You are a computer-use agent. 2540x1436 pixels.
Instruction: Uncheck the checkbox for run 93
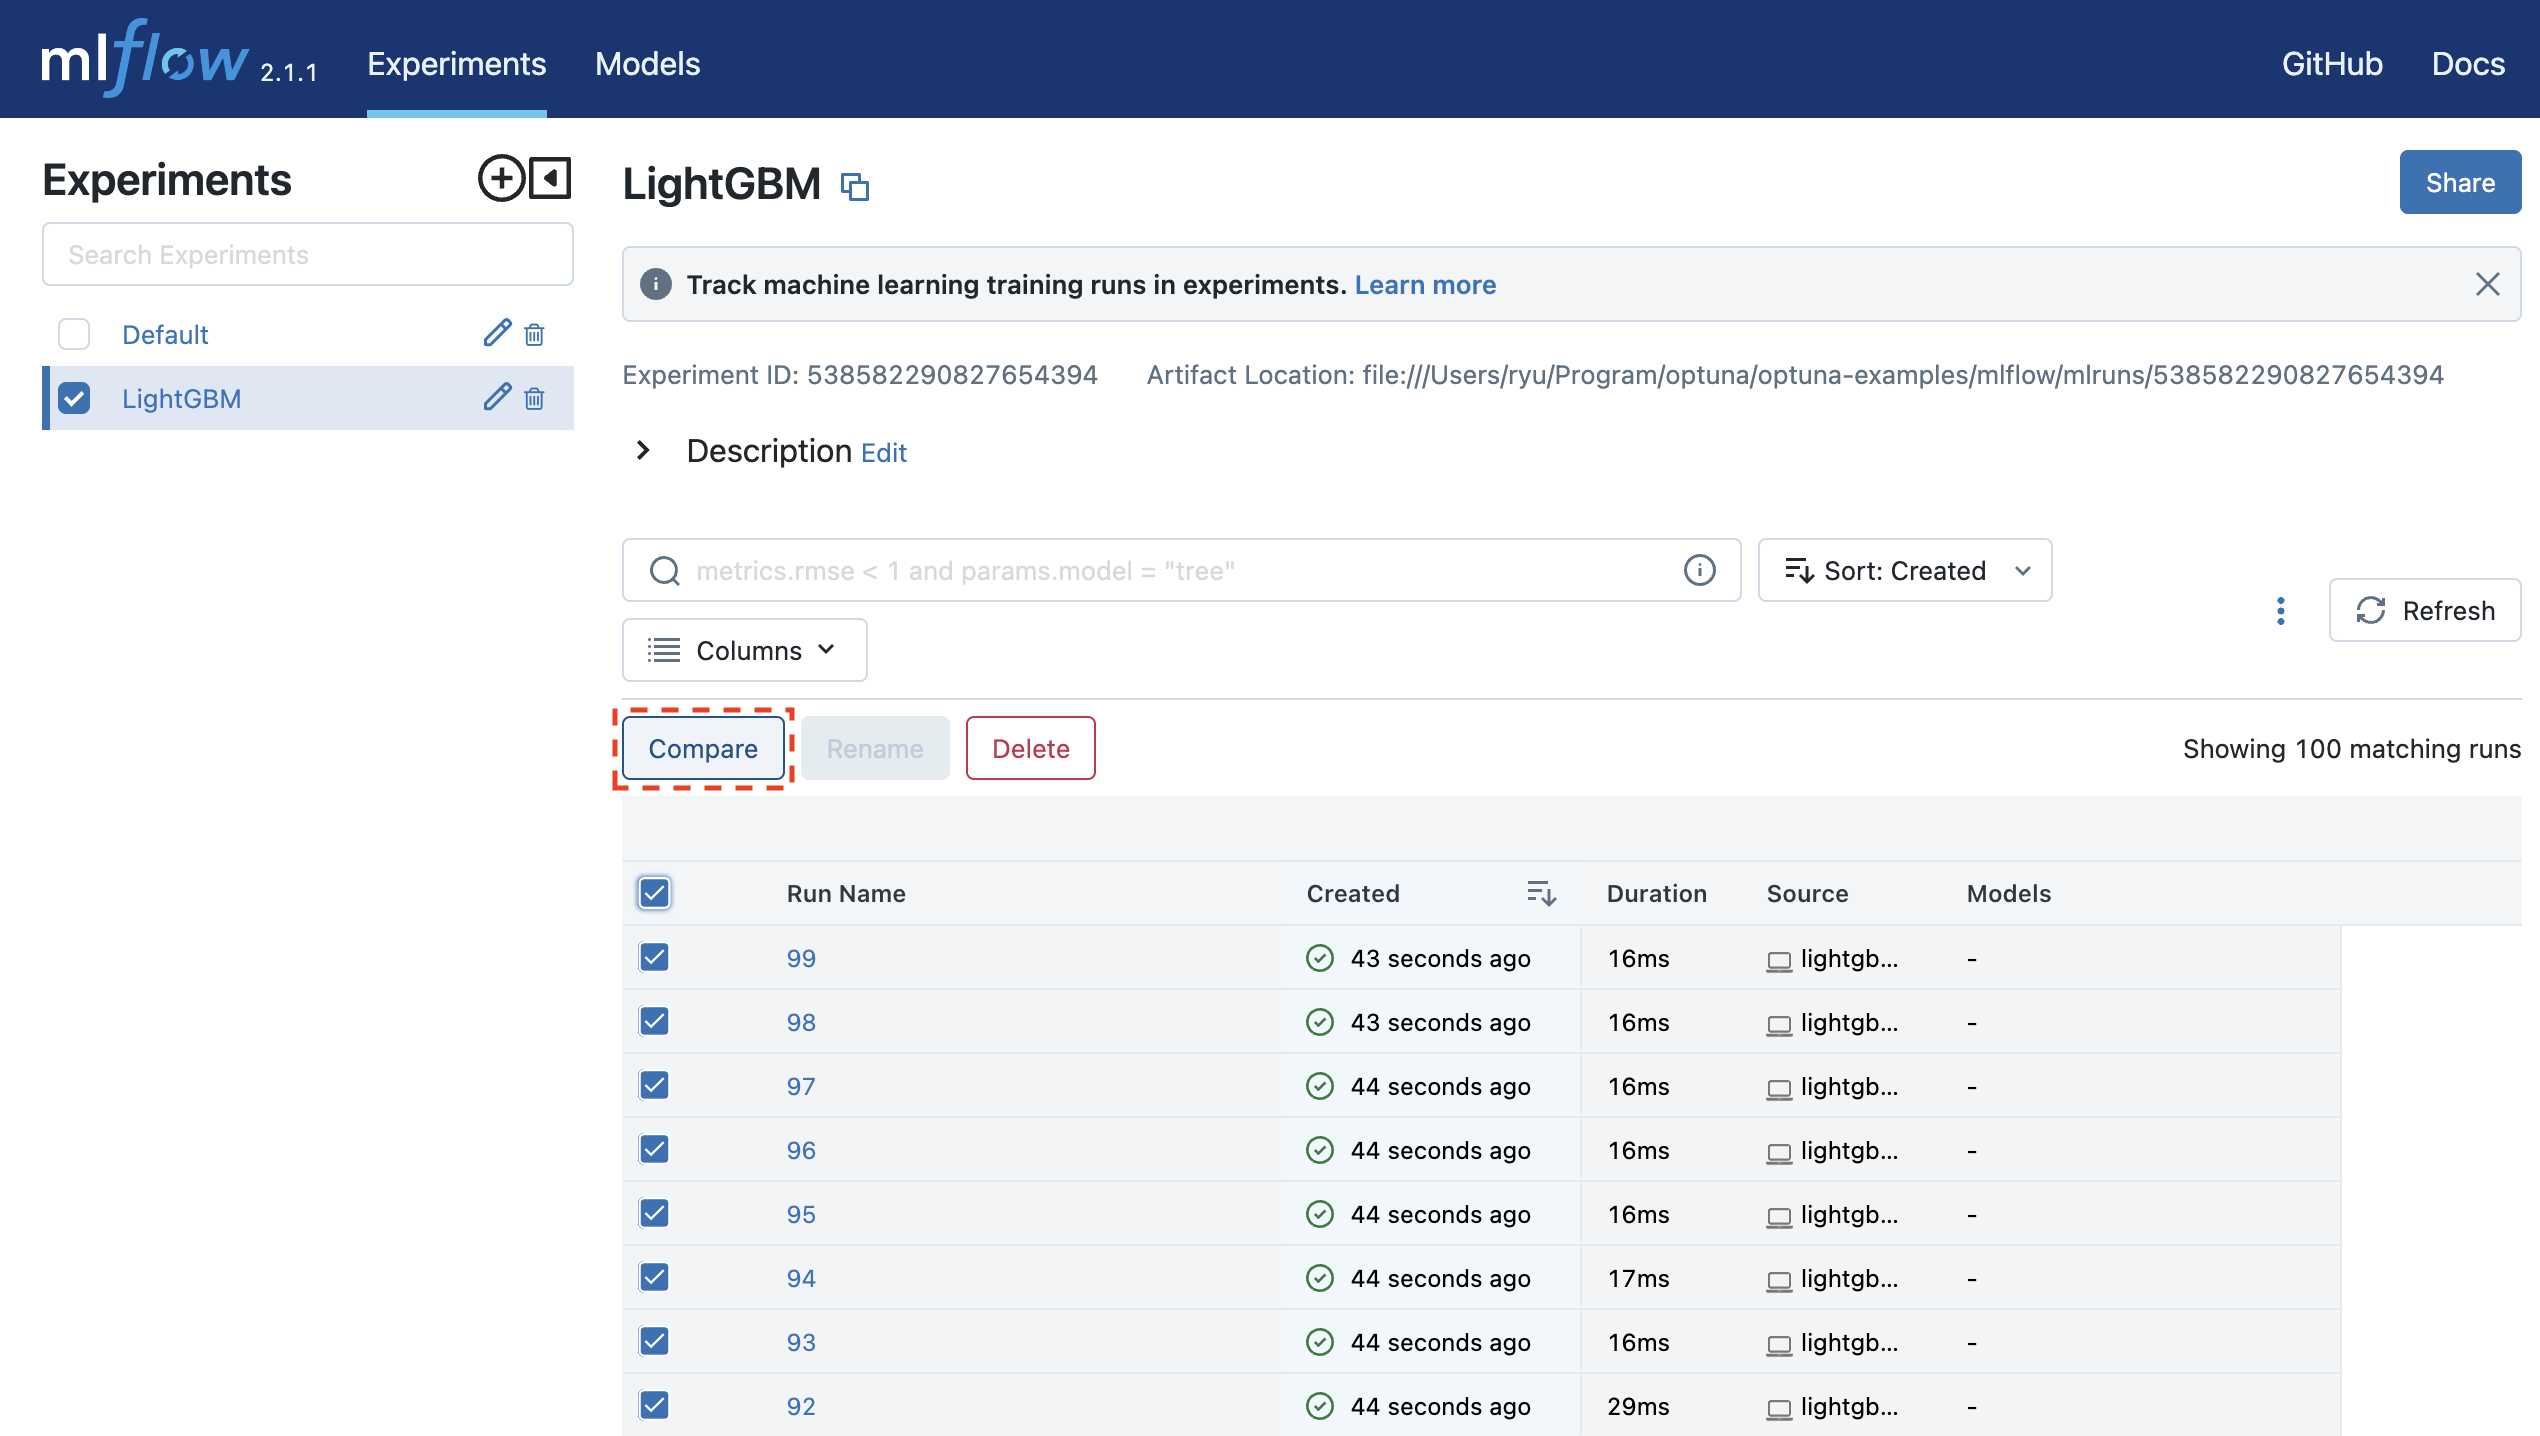(654, 1341)
